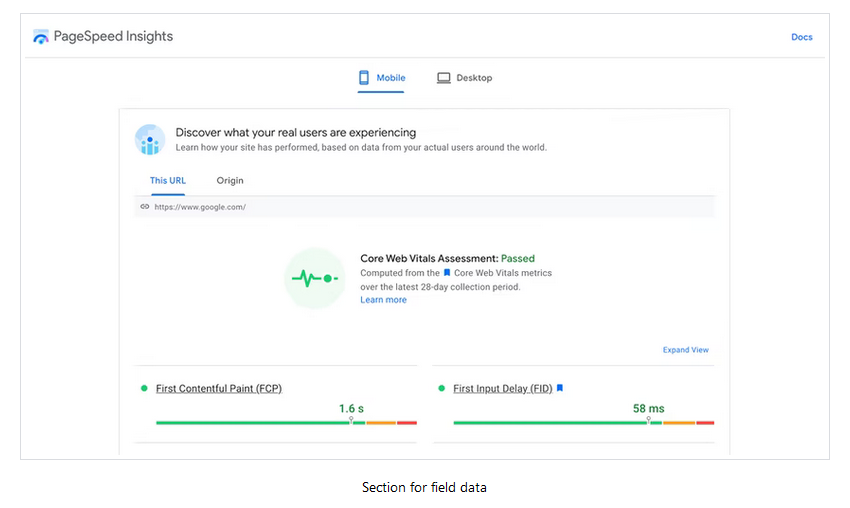
Task: Click the https://www.google.com/ URL text
Action: coord(200,207)
